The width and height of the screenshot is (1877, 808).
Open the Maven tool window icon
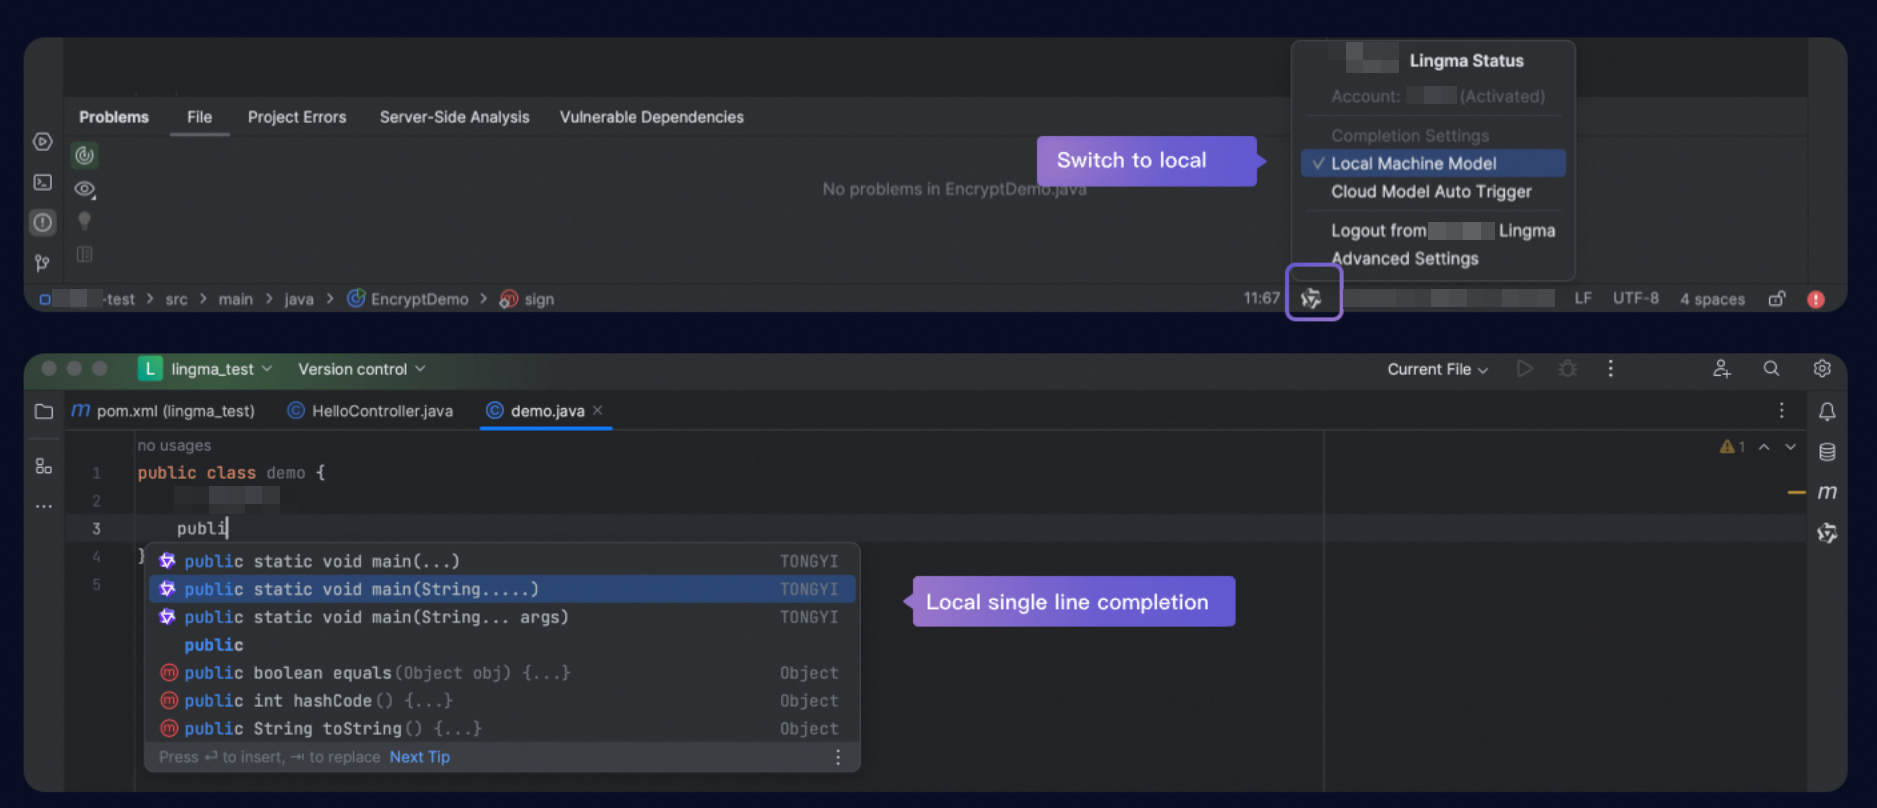(1827, 492)
